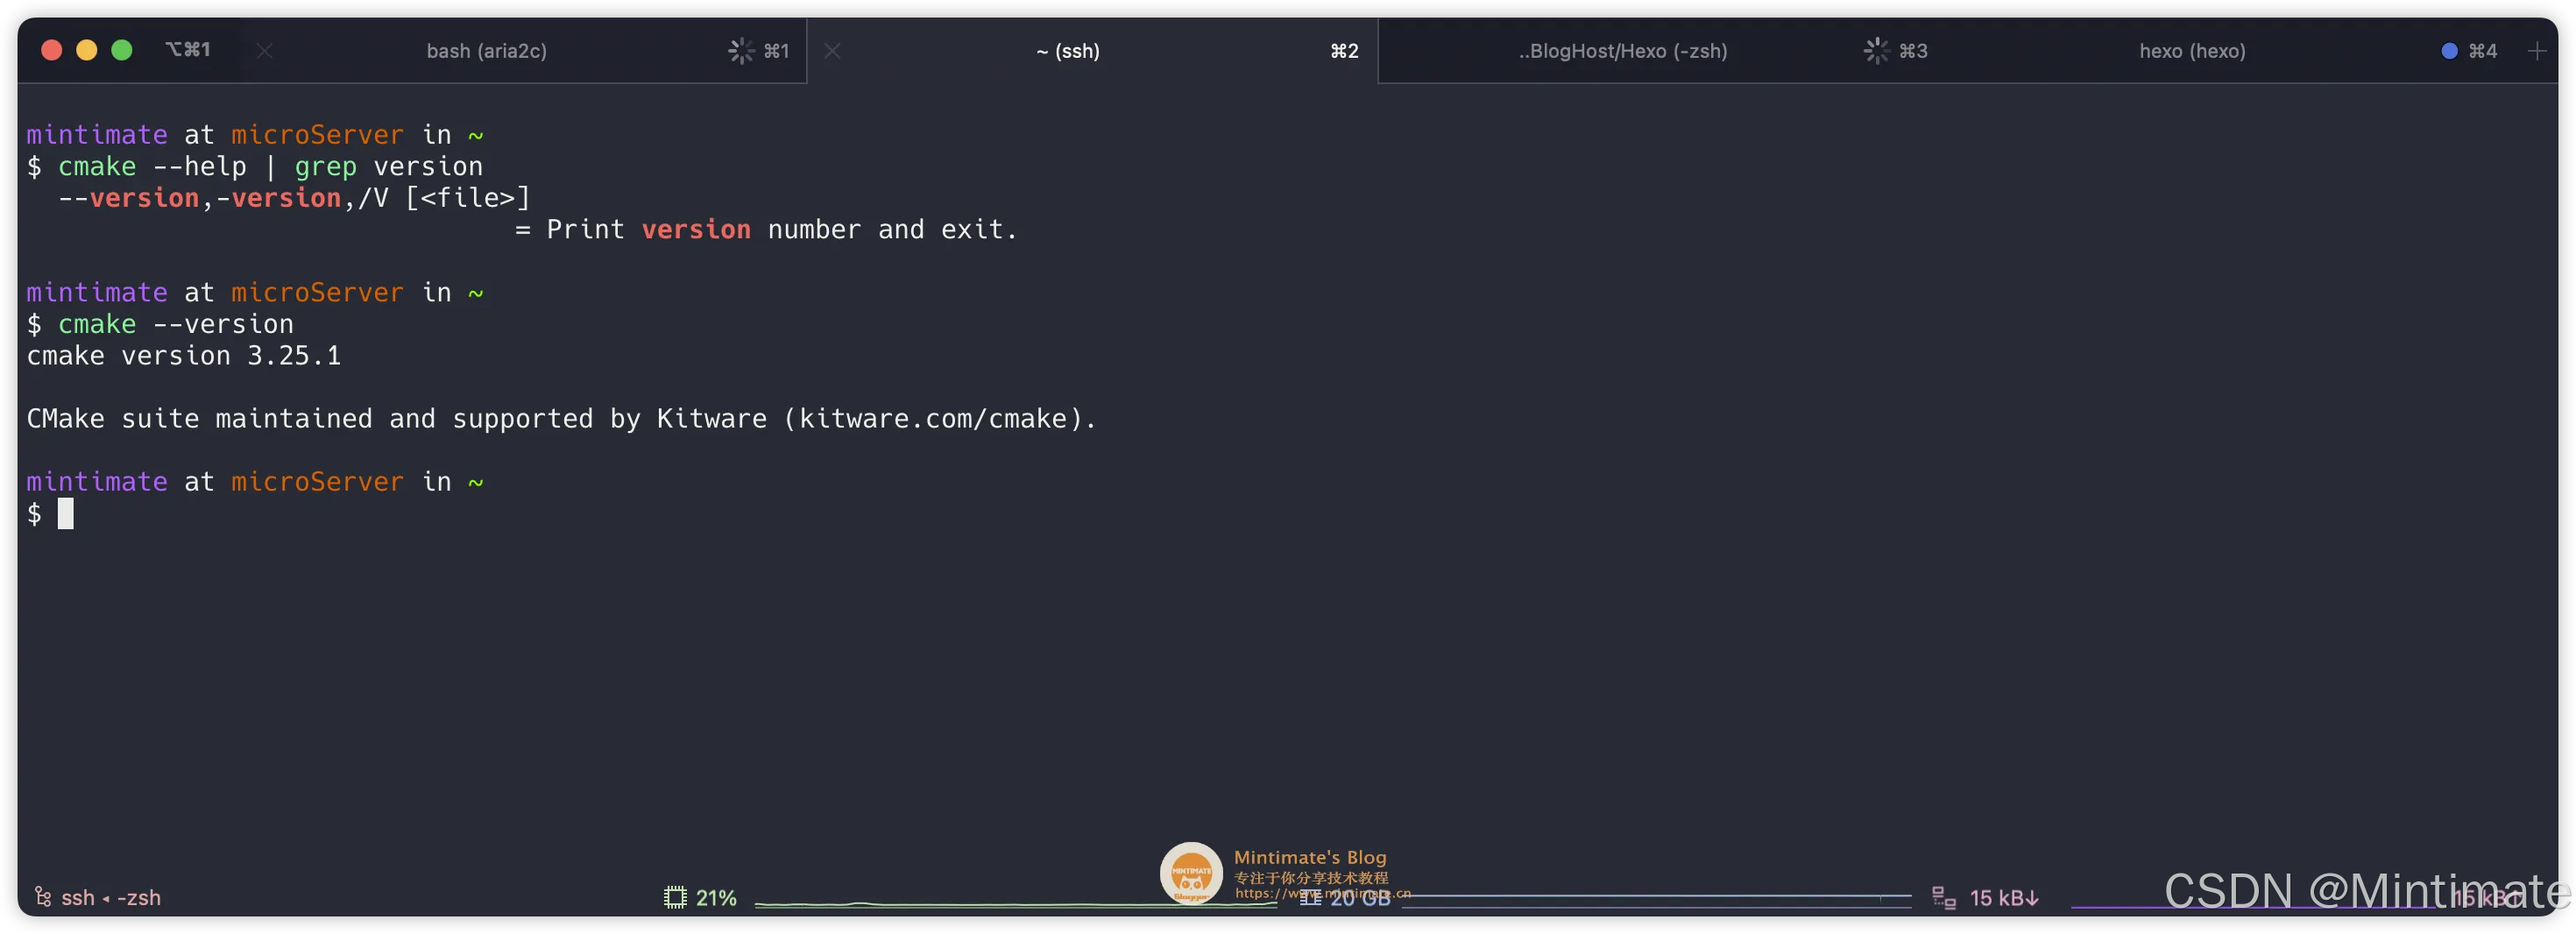
Task: Close the bash (aria2c) tab
Action: [x=264, y=51]
